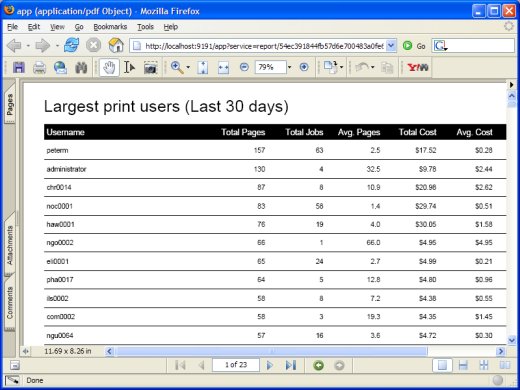Open the zoom percentage dropdown arrow
520x390 pixels.
point(289,67)
